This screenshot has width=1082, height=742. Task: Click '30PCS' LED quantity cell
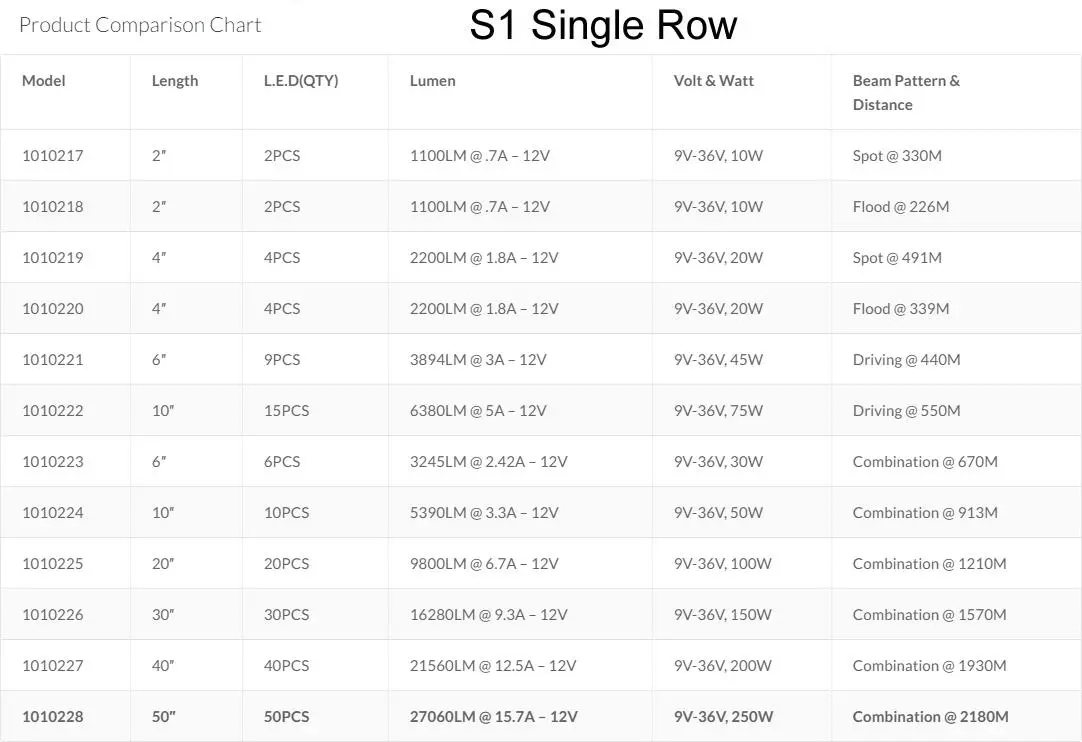[x=286, y=615]
